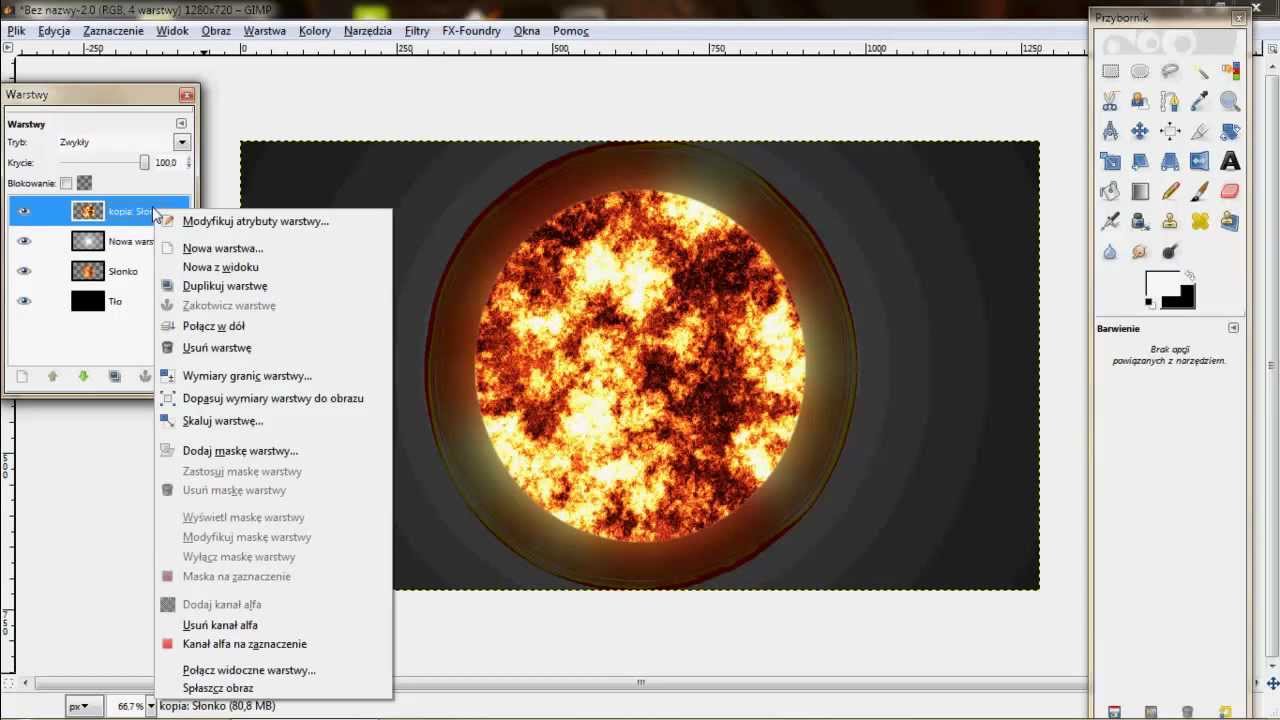Choose Skaluj warstwę... entry
The width and height of the screenshot is (1280, 720).
tap(222, 421)
